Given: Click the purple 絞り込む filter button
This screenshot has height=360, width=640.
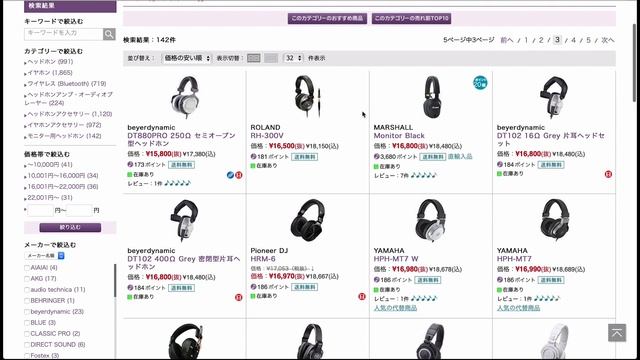Looking at the screenshot, I should 70,227.
